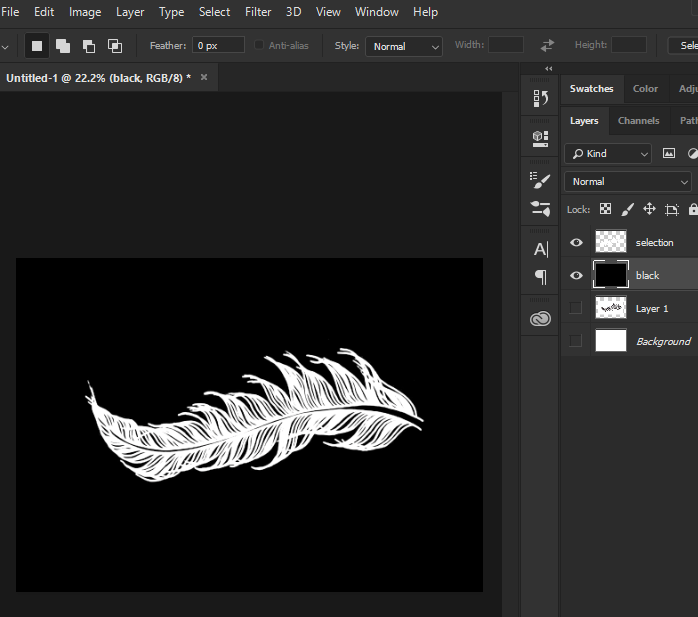This screenshot has width=698, height=617.
Task: Select the Add to selection mode icon
Action: click(63, 46)
